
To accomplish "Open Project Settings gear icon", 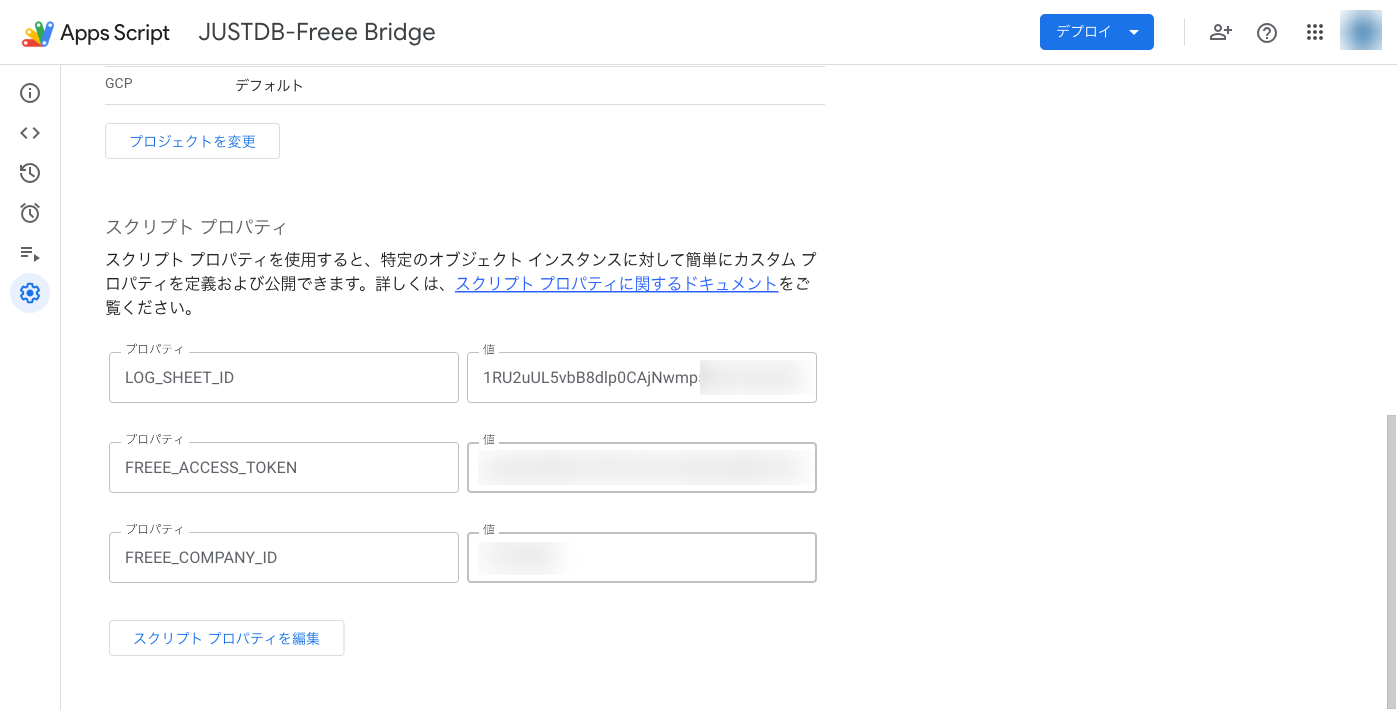I will tap(30, 293).
